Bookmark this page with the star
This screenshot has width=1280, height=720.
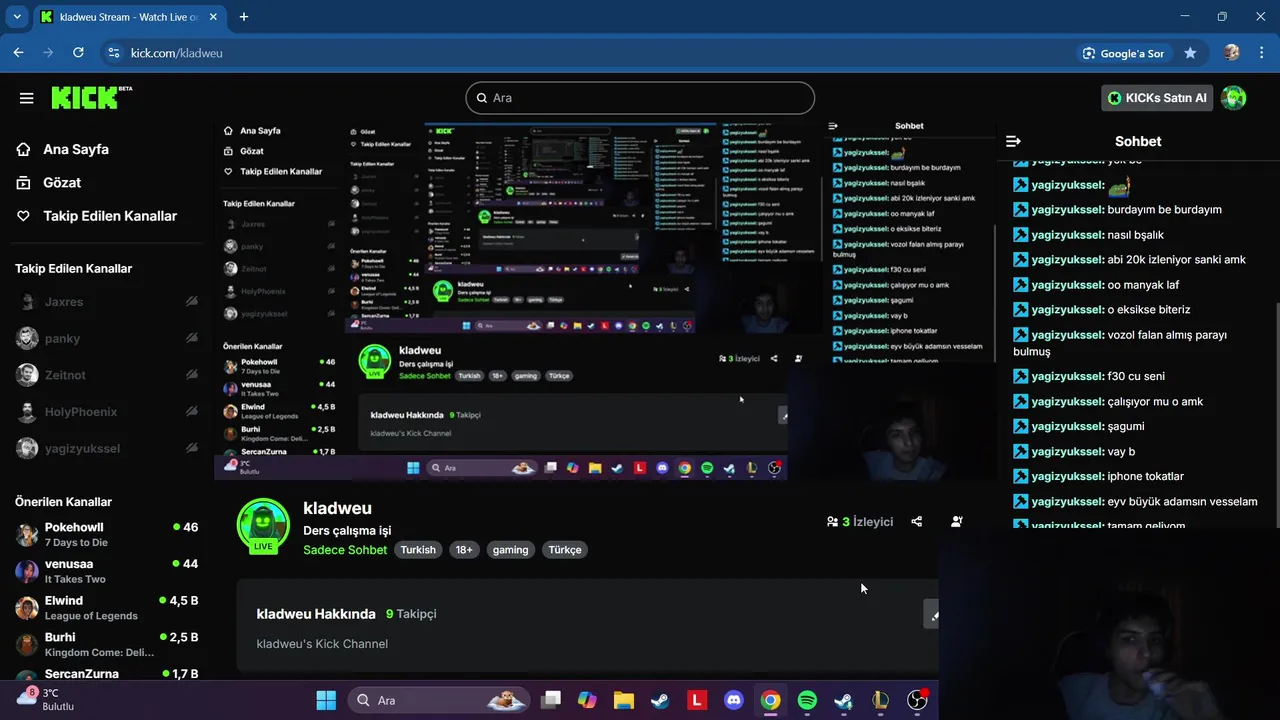tap(1190, 53)
